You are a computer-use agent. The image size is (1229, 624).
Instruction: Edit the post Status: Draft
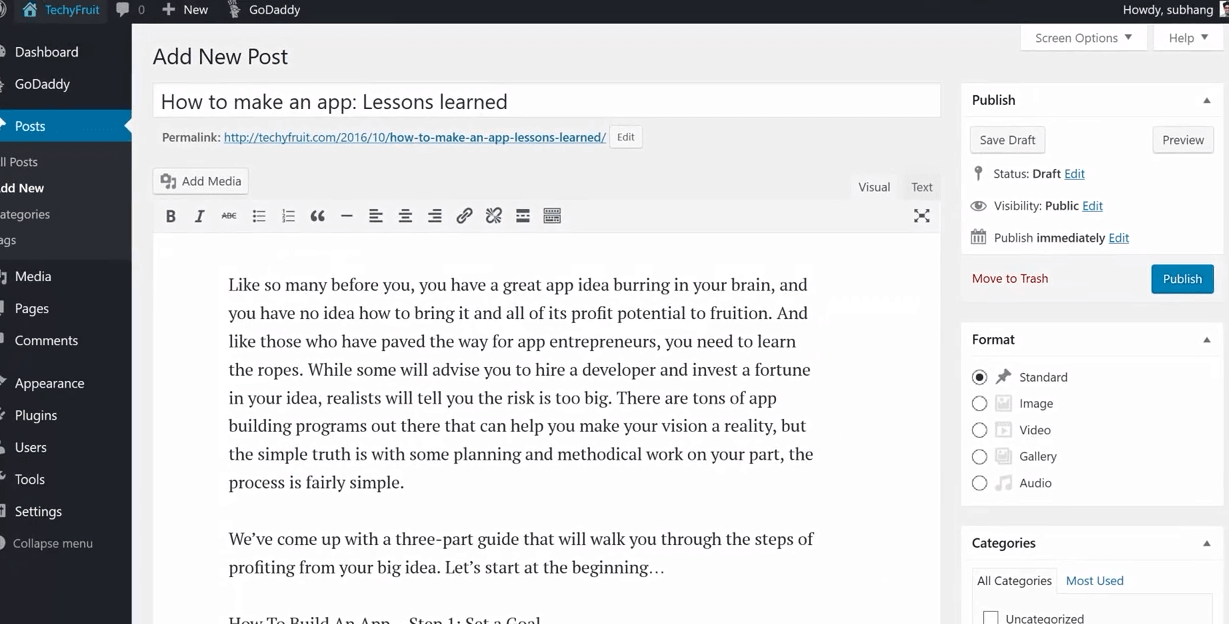pyautogui.click(x=1074, y=174)
